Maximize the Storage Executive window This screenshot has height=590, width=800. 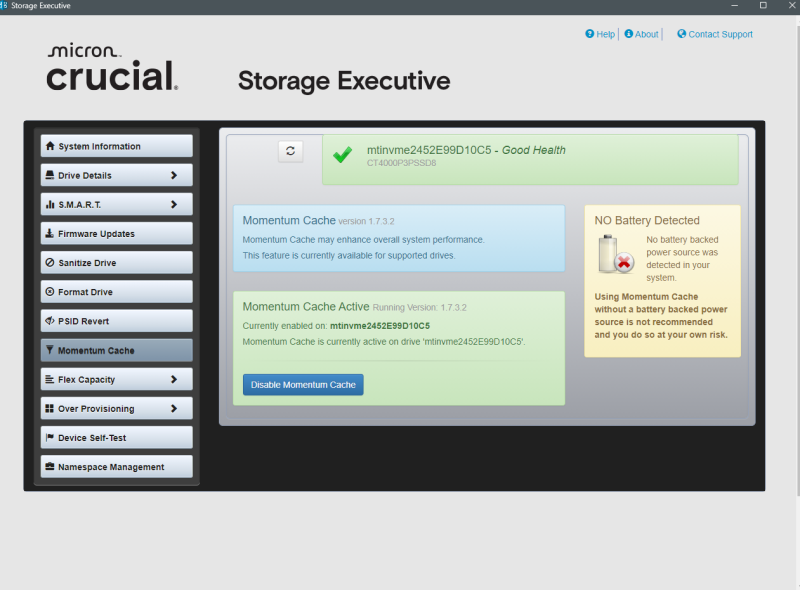click(x=763, y=5)
